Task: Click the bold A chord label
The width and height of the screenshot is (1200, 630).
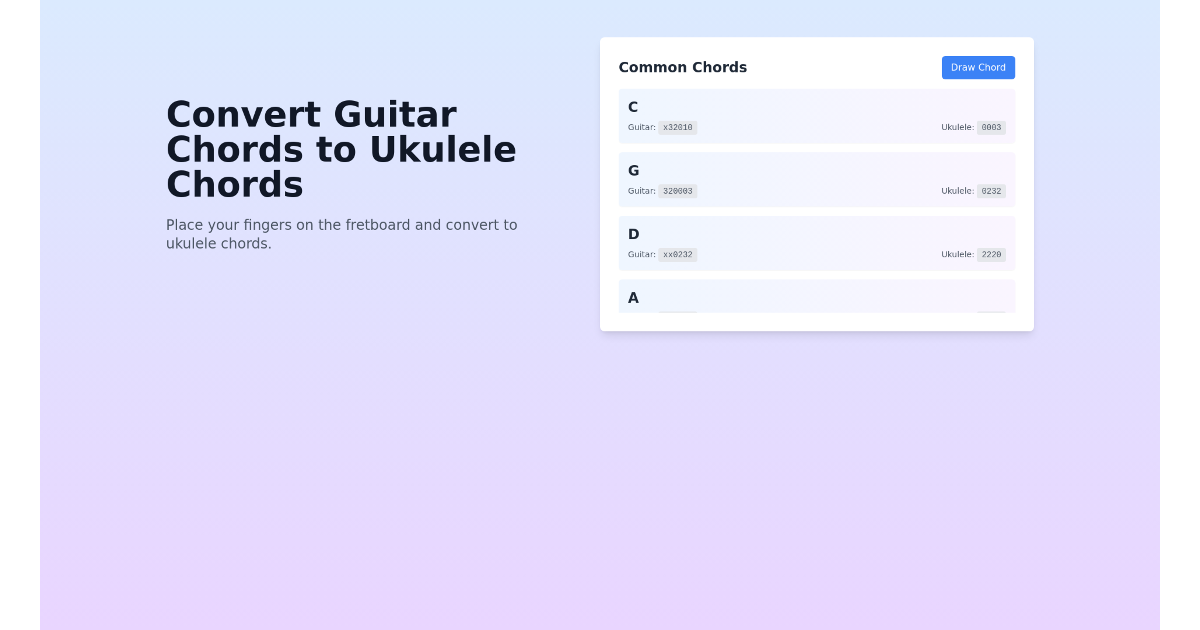Action: click(x=633, y=298)
